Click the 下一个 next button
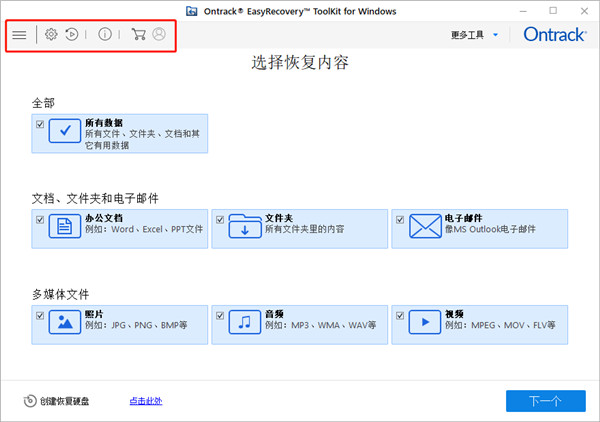 (x=546, y=401)
